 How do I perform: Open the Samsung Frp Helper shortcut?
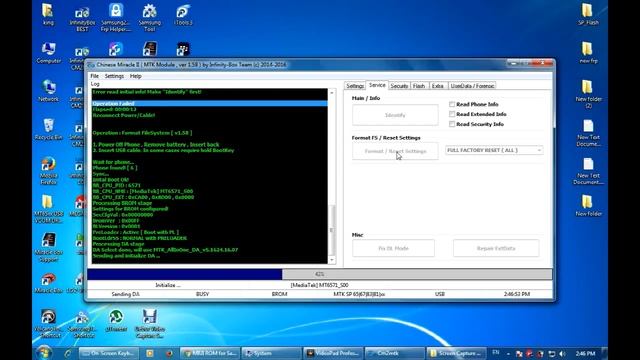pyautogui.click(x=116, y=18)
